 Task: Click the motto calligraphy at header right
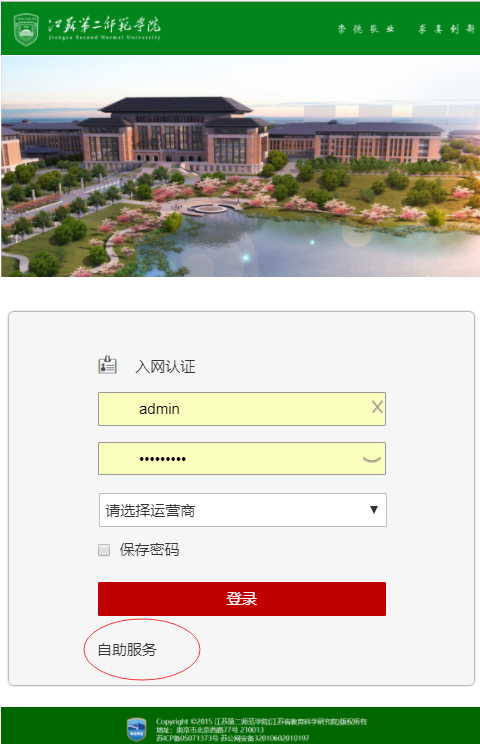tap(406, 29)
